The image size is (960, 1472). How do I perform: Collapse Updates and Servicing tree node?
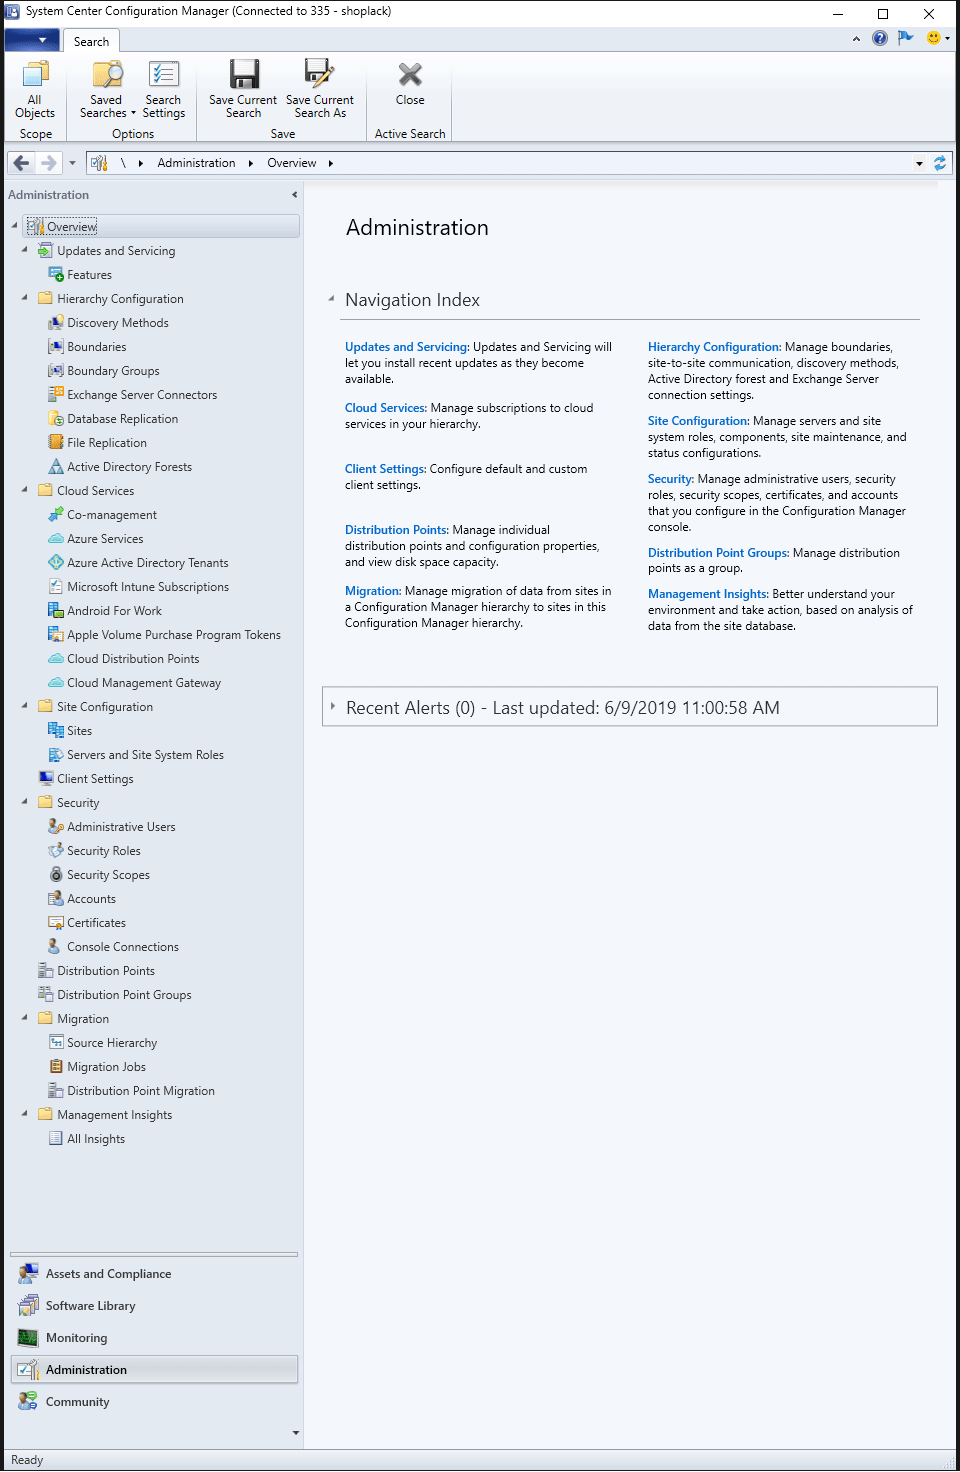tap(25, 250)
